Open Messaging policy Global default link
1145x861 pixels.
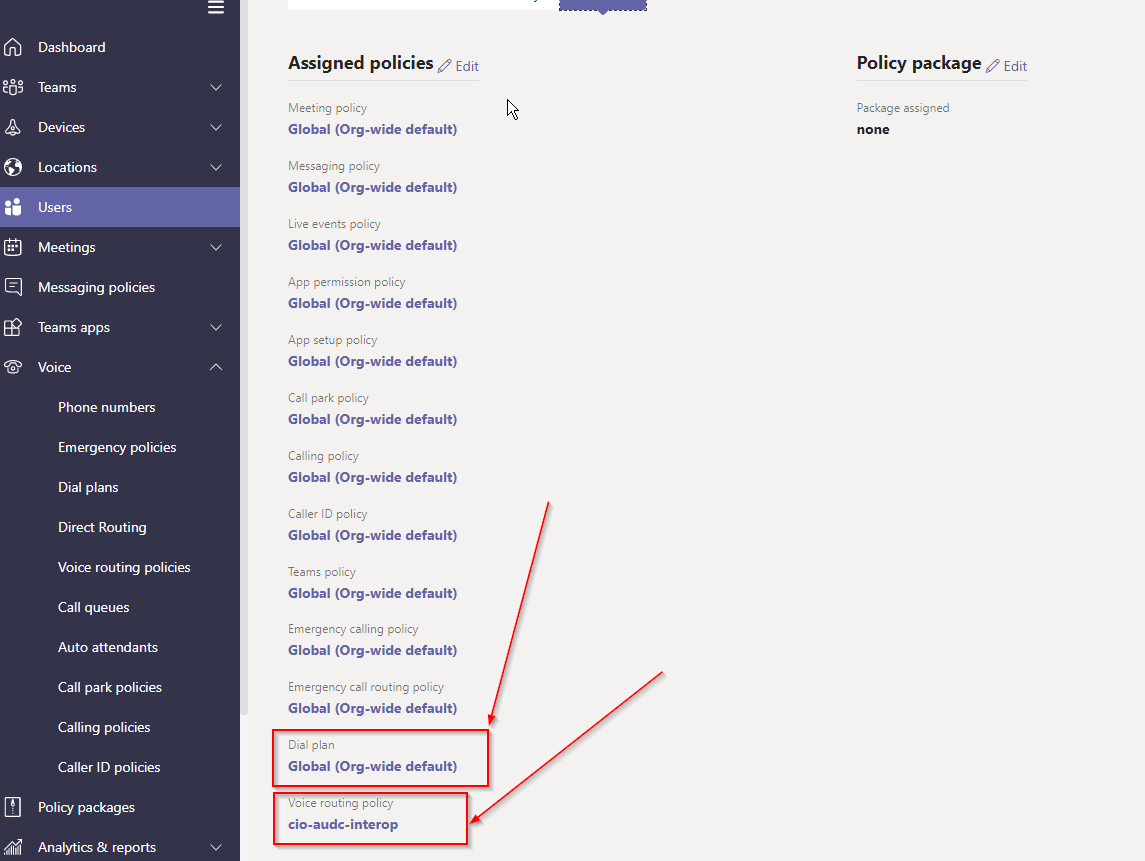coord(372,188)
